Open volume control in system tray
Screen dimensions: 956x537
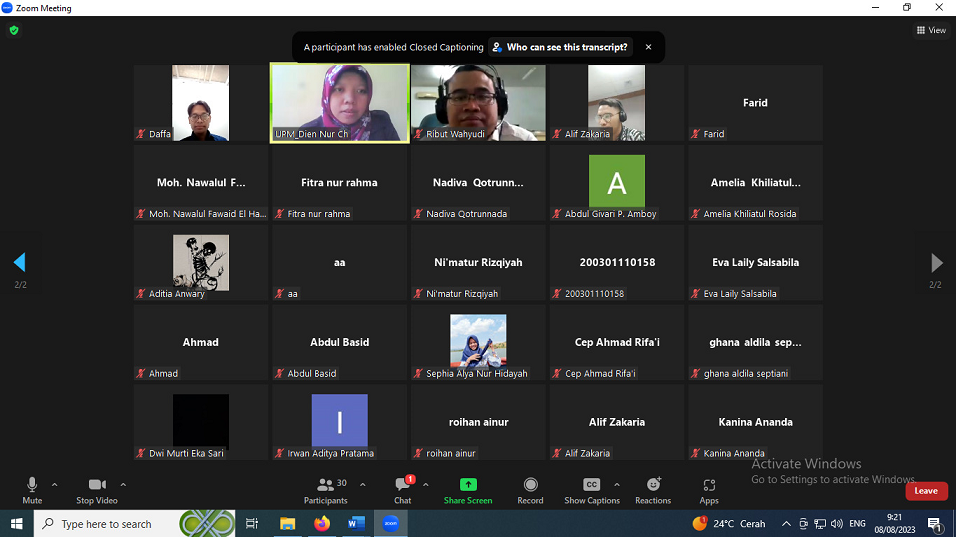pos(836,524)
